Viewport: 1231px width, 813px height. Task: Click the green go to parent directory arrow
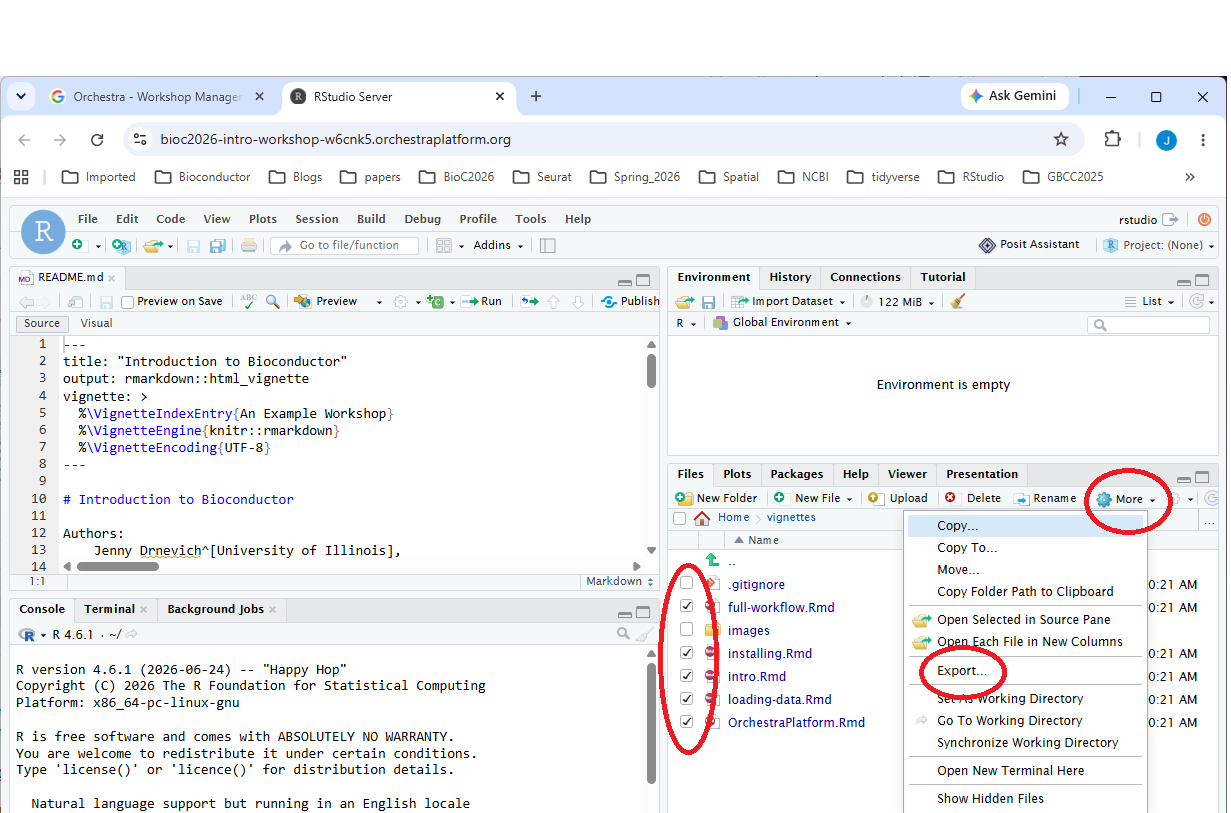[x=712, y=560]
